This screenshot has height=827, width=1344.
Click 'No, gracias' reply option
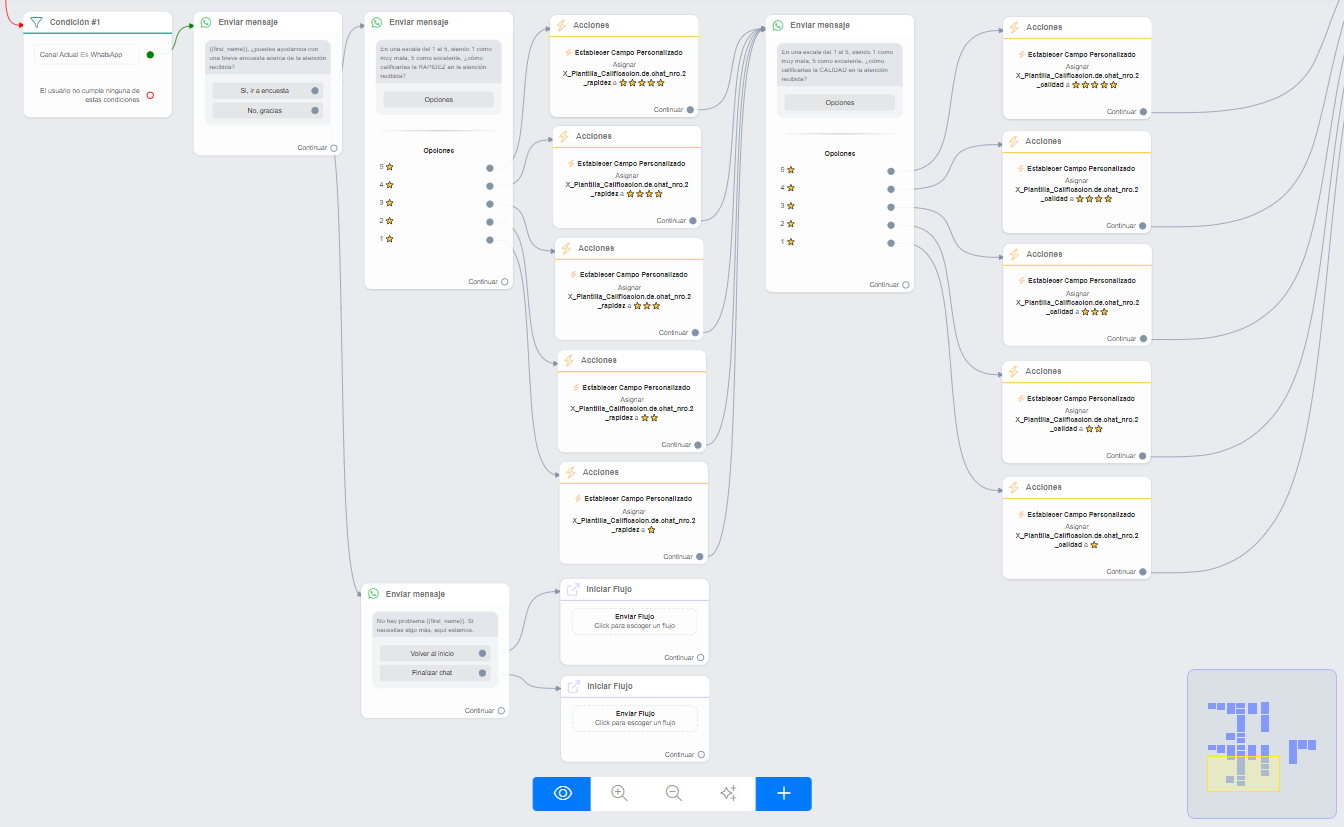pyautogui.click(x=265, y=111)
